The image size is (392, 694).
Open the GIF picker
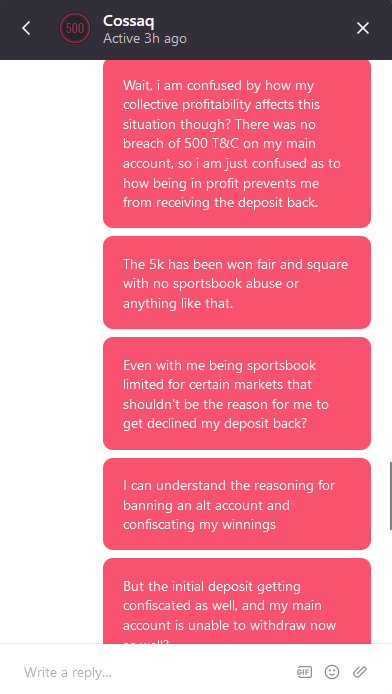pyautogui.click(x=304, y=672)
